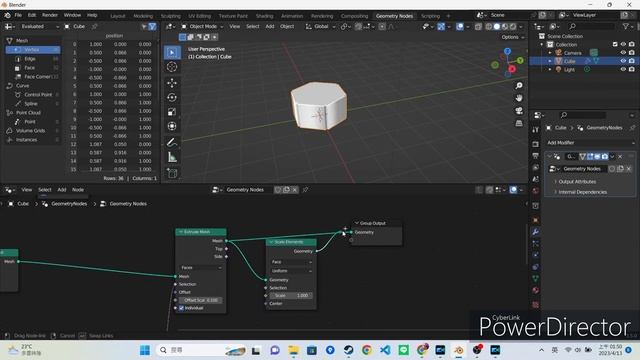
Task: Toggle Collection exclude checkbox in outliner
Action: point(615,44)
